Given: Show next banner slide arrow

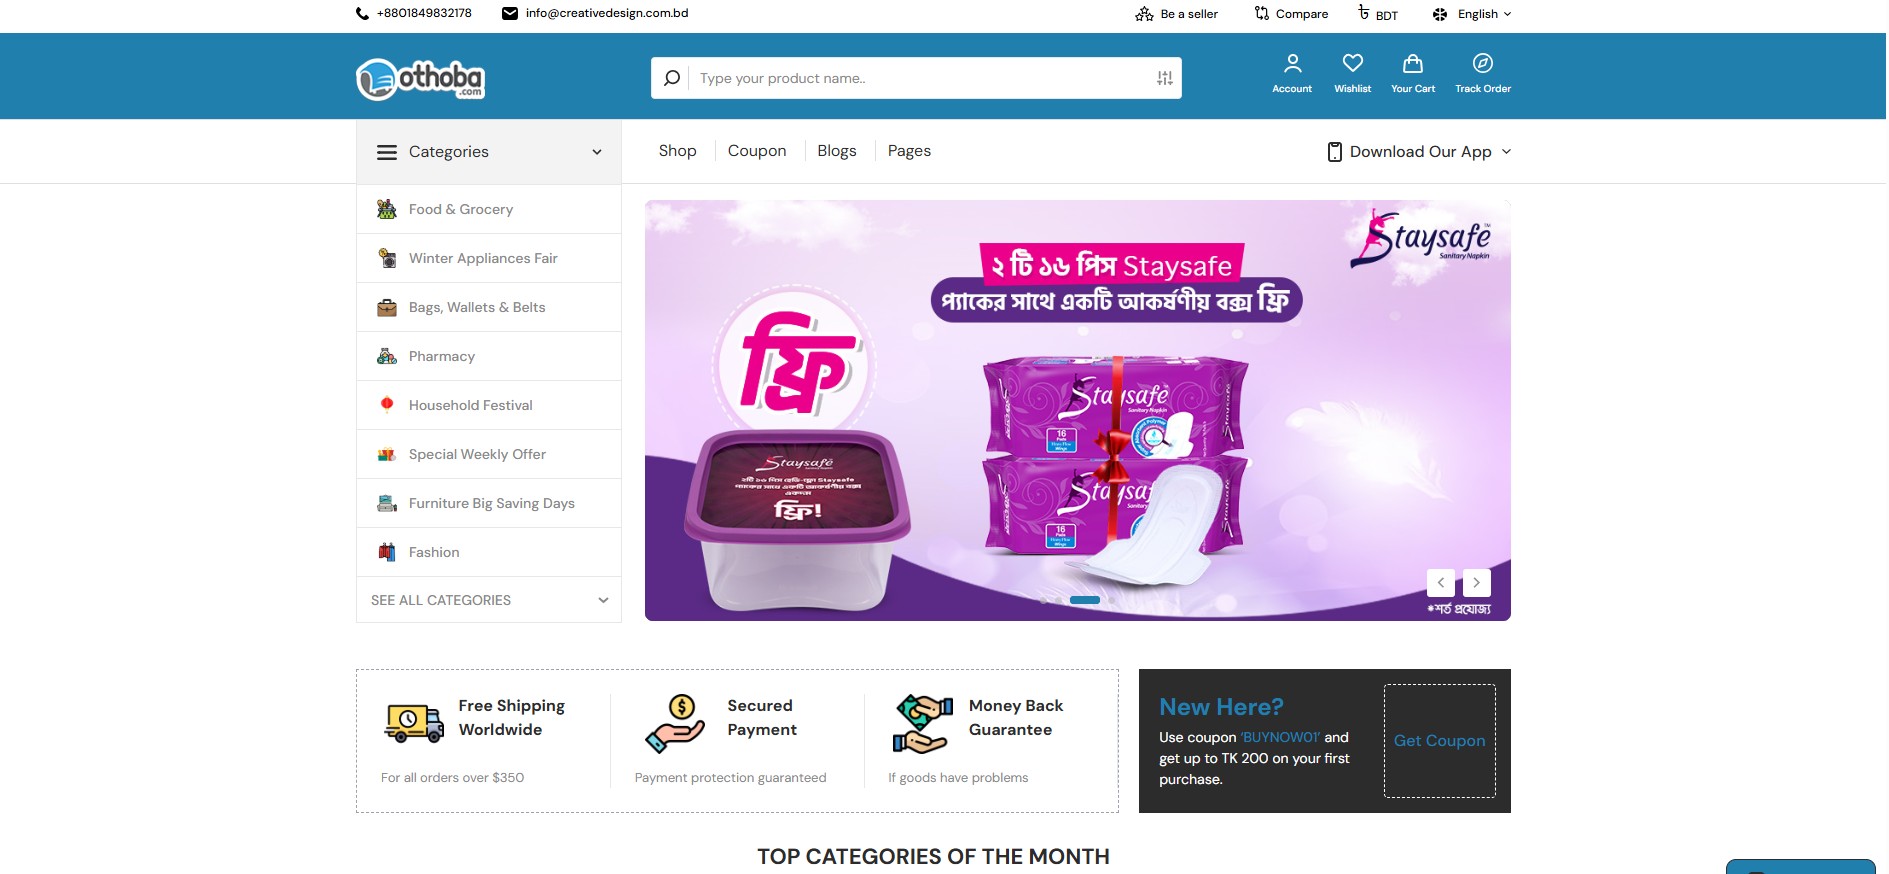Looking at the screenshot, I should (x=1477, y=583).
